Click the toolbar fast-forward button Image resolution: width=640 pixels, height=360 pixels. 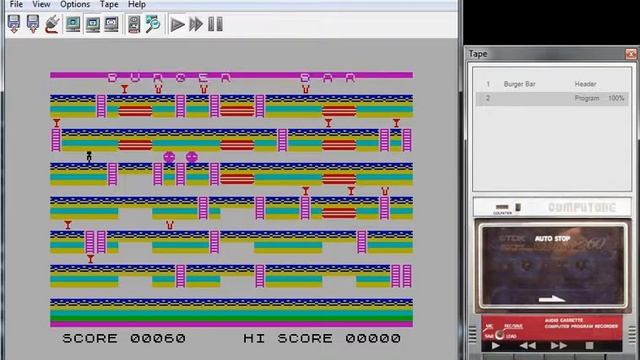[x=196, y=24]
